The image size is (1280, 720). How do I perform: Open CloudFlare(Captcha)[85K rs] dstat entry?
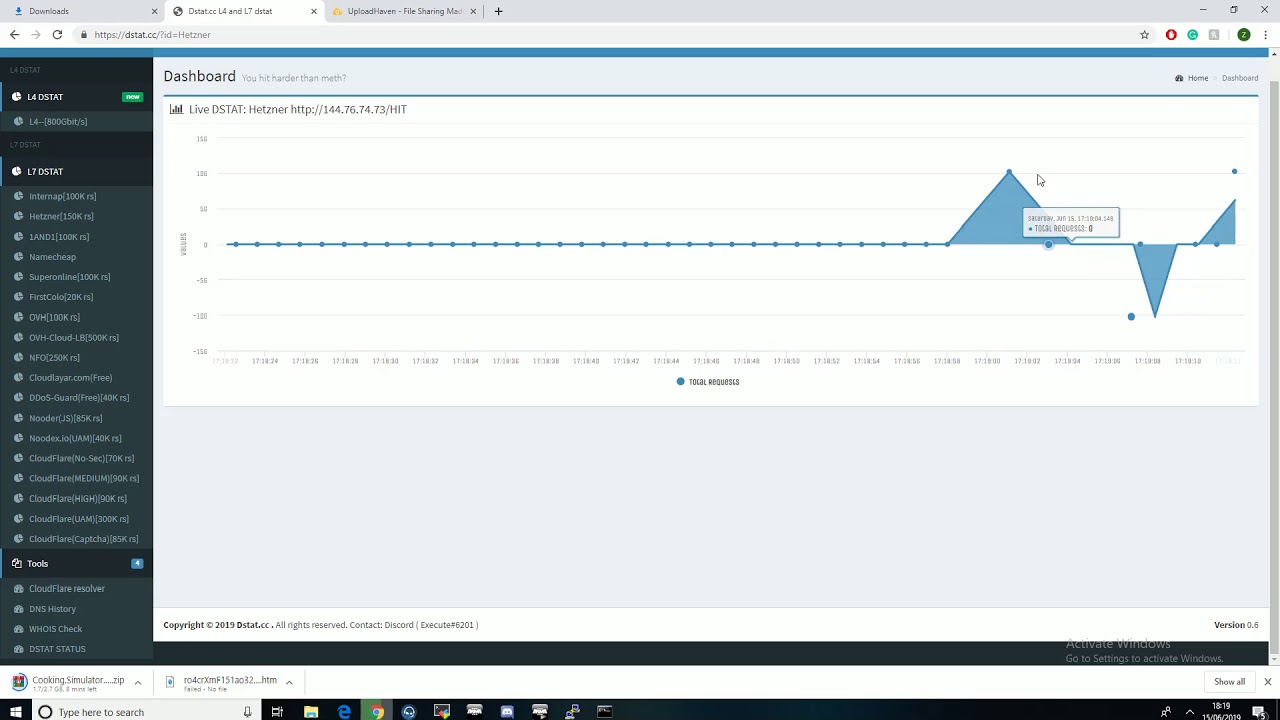coord(83,539)
